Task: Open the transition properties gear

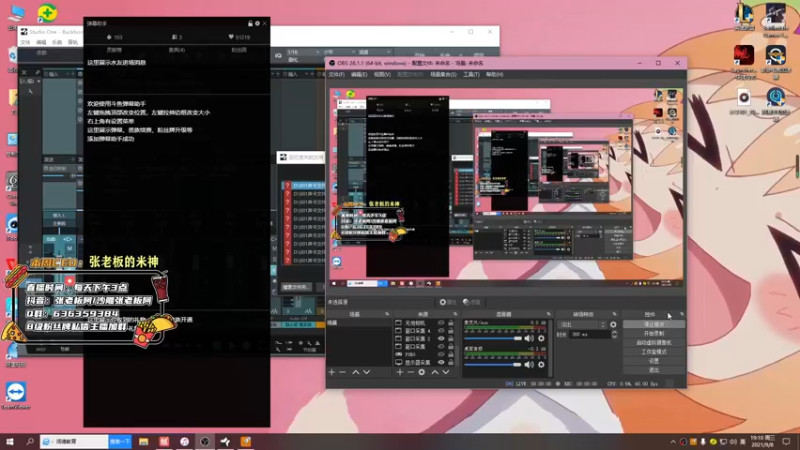Action: tap(613, 324)
